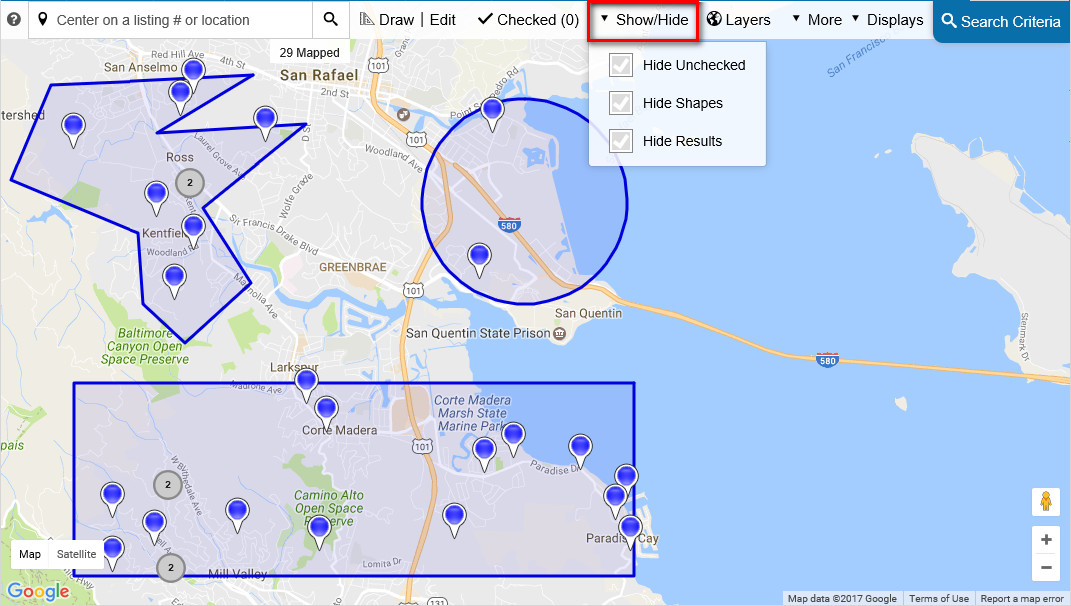This screenshot has width=1071, height=606.
Task: Open the 2-listing cluster next to Ross
Action: [190, 182]
